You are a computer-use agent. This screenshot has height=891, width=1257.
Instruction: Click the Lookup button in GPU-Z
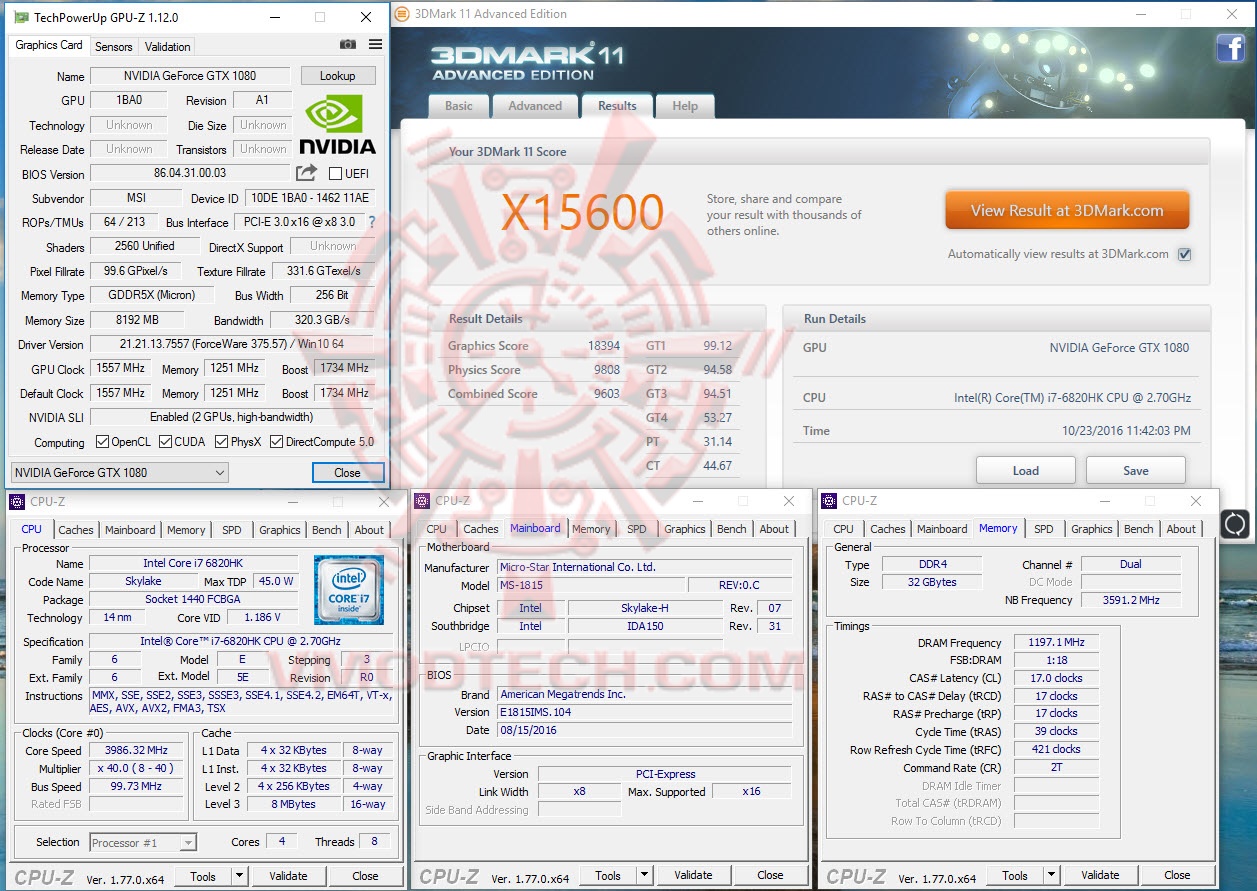337,76
